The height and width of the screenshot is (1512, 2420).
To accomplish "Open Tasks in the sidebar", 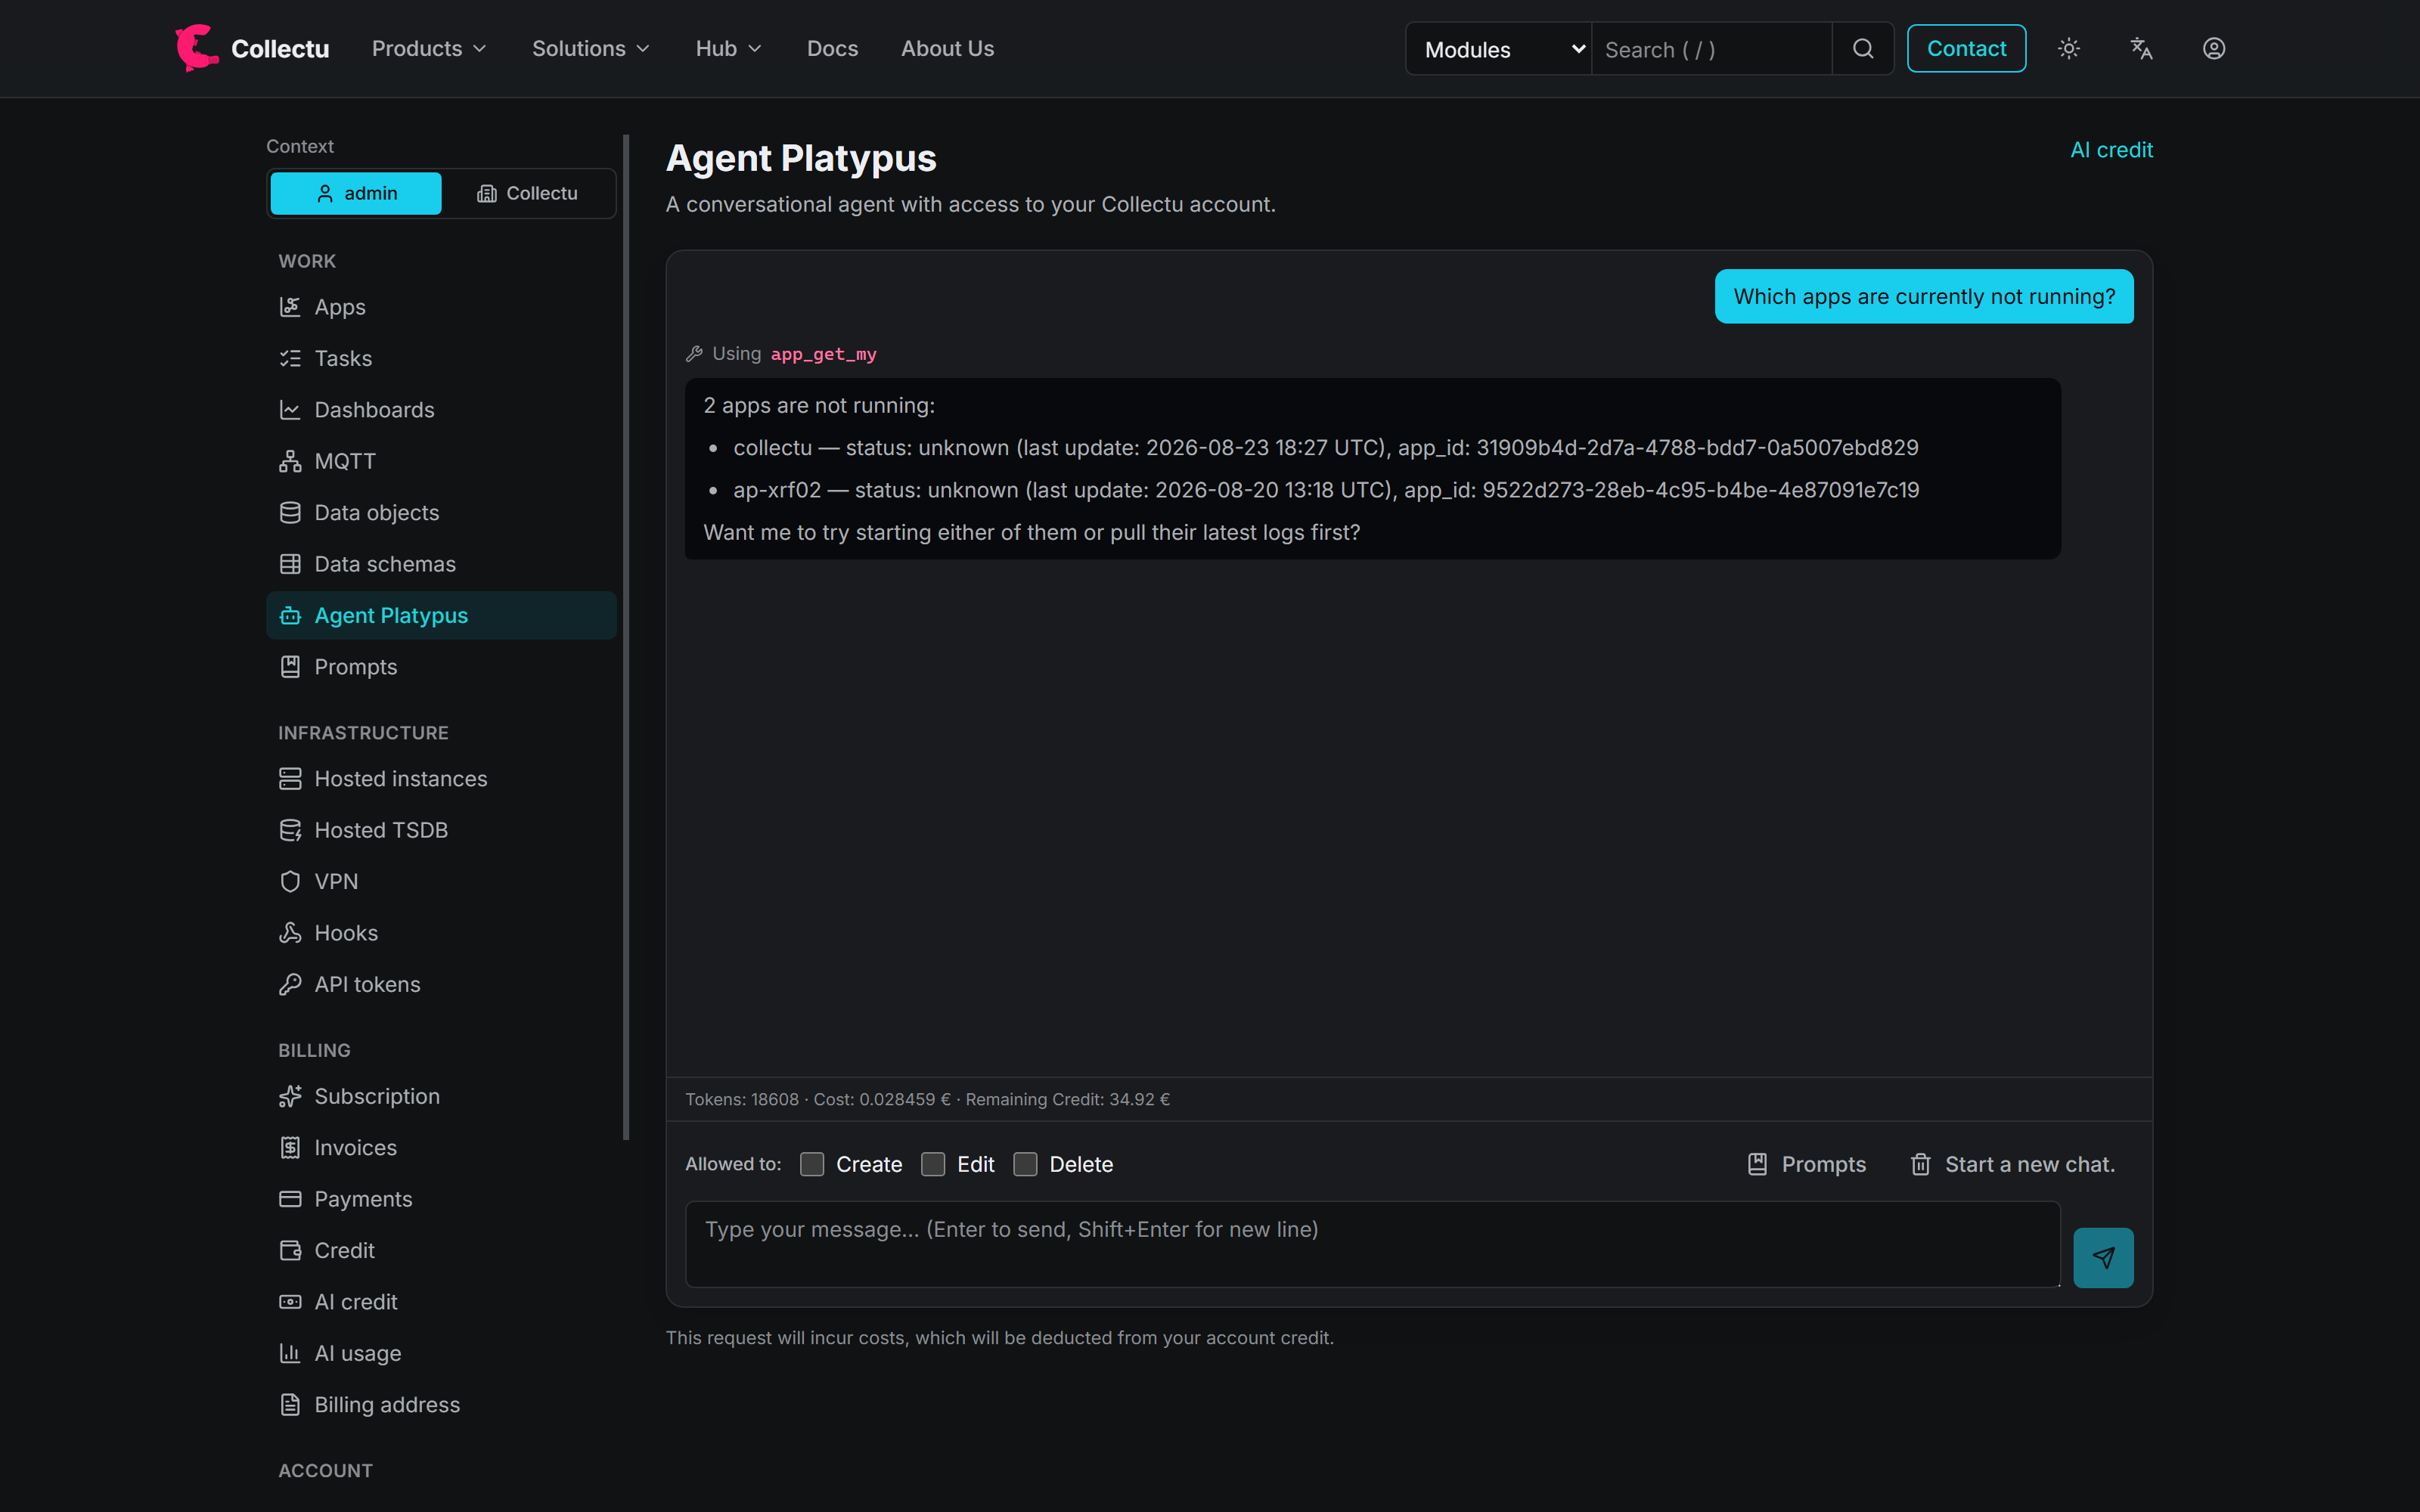I will [x=441, y=358].
